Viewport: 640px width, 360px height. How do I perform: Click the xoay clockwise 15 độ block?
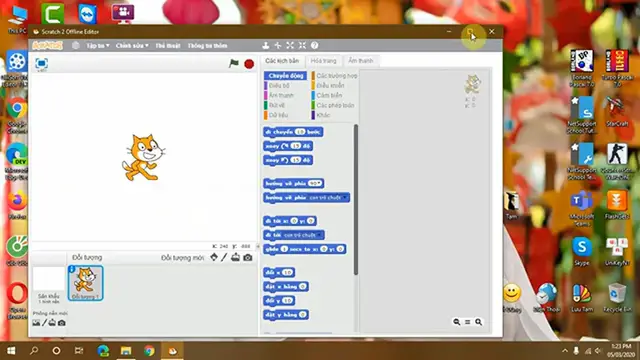point(288,146)
